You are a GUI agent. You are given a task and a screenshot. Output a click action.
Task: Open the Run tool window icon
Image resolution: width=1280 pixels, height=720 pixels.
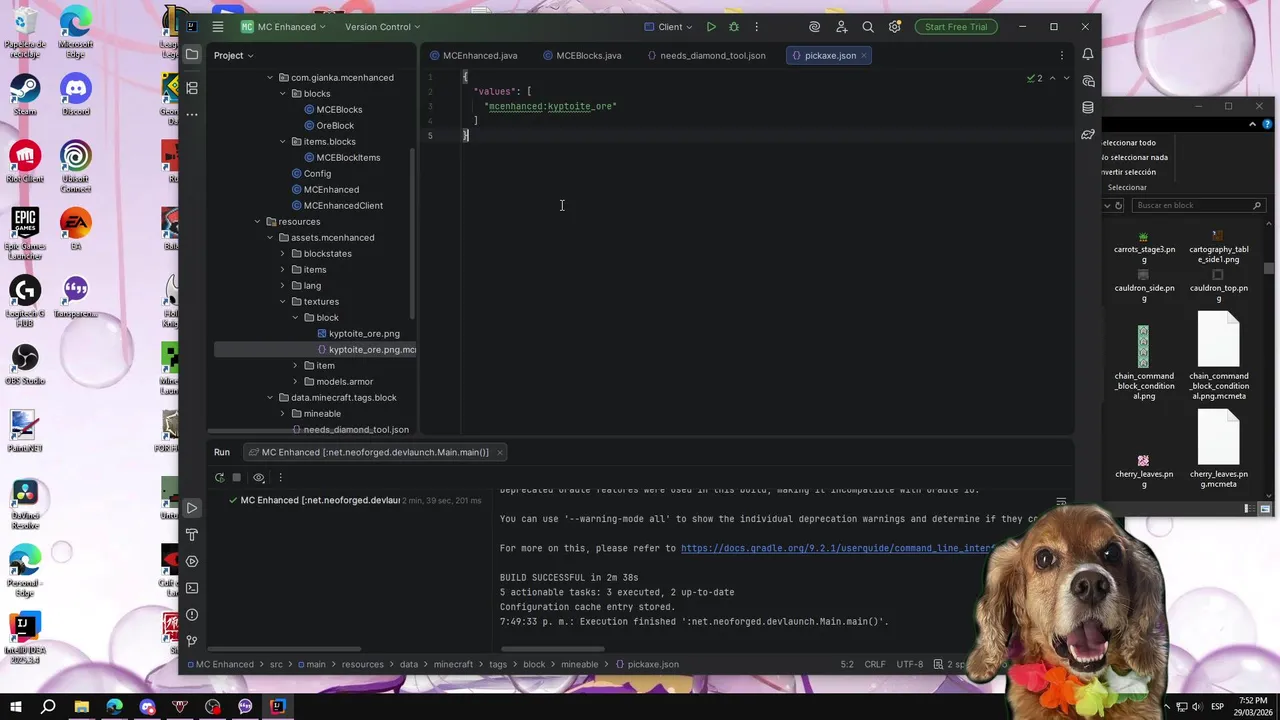(192, 508)
